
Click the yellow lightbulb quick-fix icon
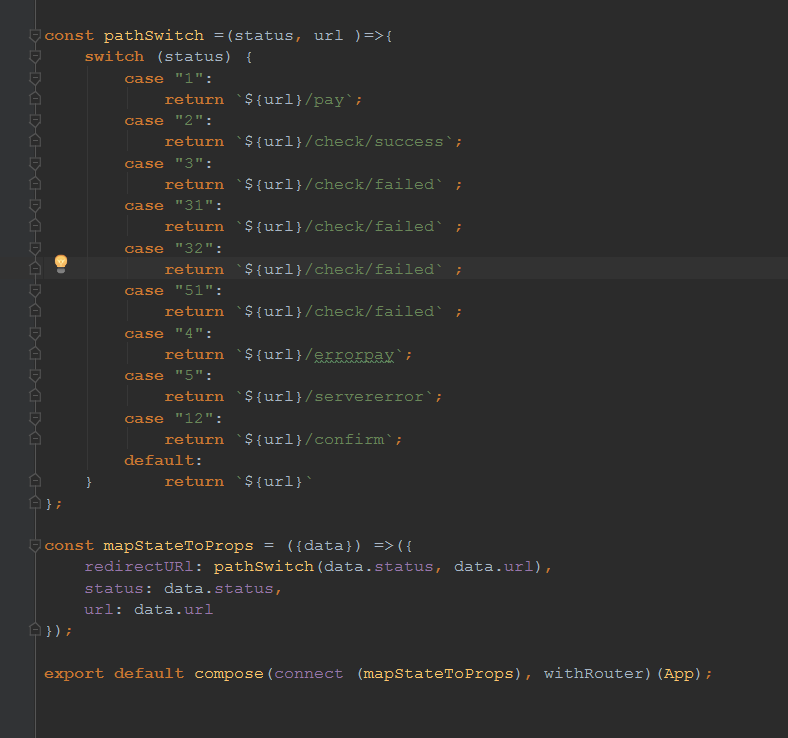point(61,264)
